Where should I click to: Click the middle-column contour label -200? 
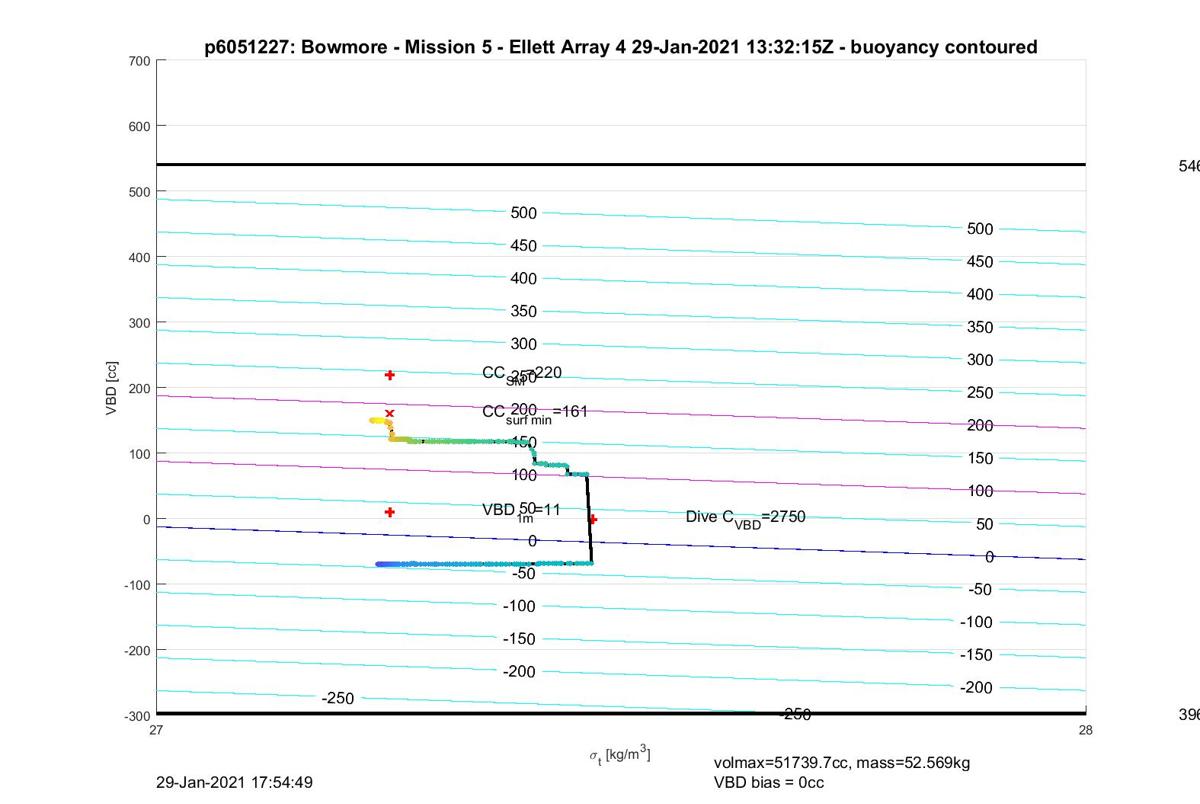[x=520, y=672]
